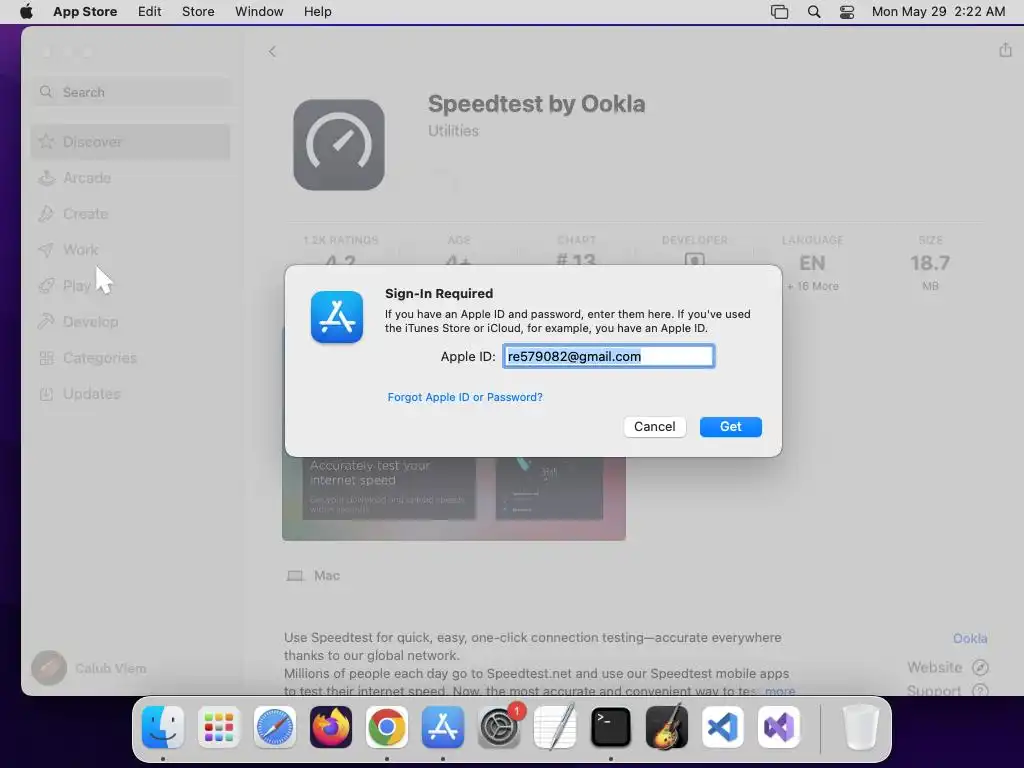The width and height of the screenshot is (1024, 768).
Task: Launch Google Chrome from the Dock
Action: (387, 727)
